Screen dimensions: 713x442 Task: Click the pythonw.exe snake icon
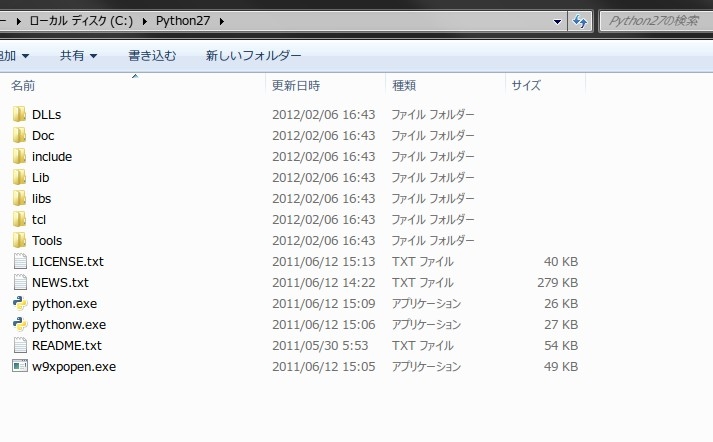20,324
